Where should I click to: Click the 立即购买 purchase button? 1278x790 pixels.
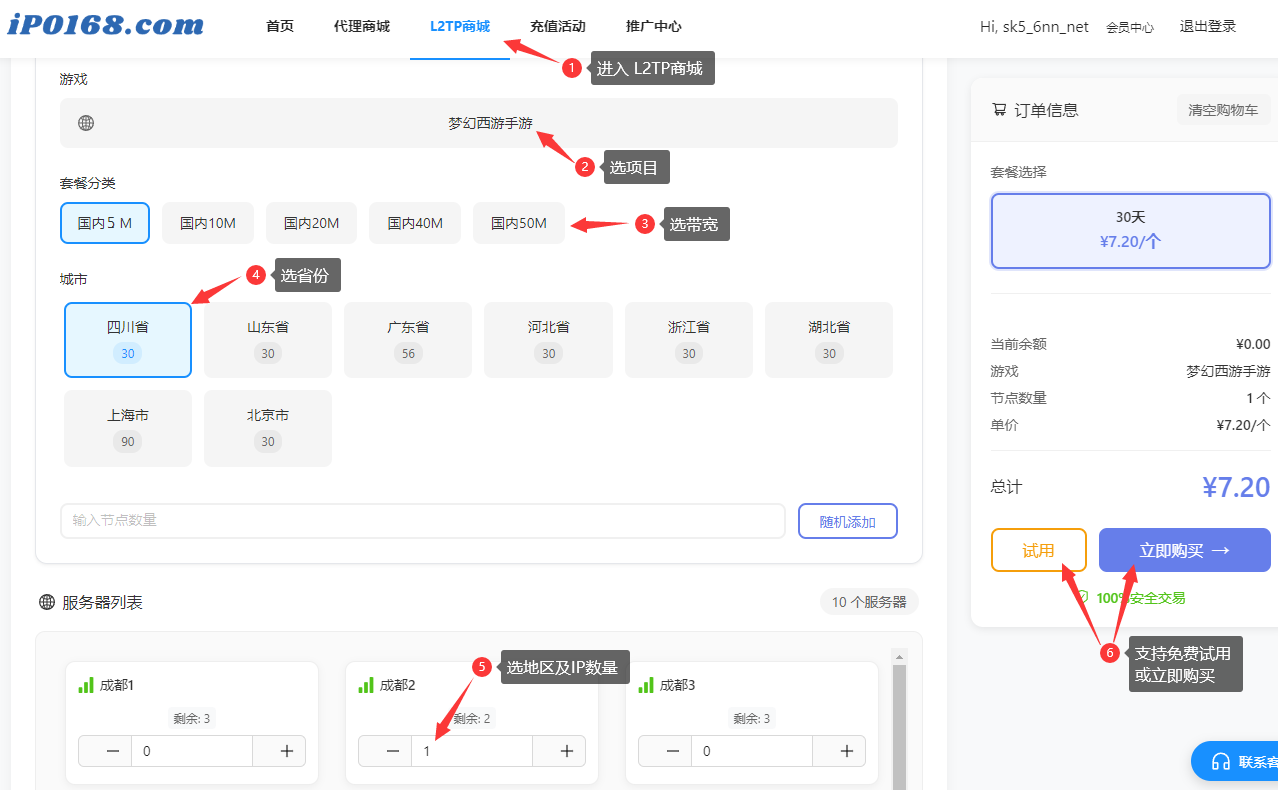coord(1184,549)
